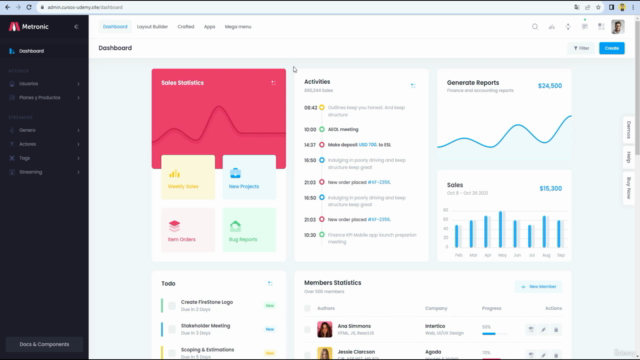640x360 pixels.
Task: Click Ana Simmons progress bar
Action: [x=494, y=334]
